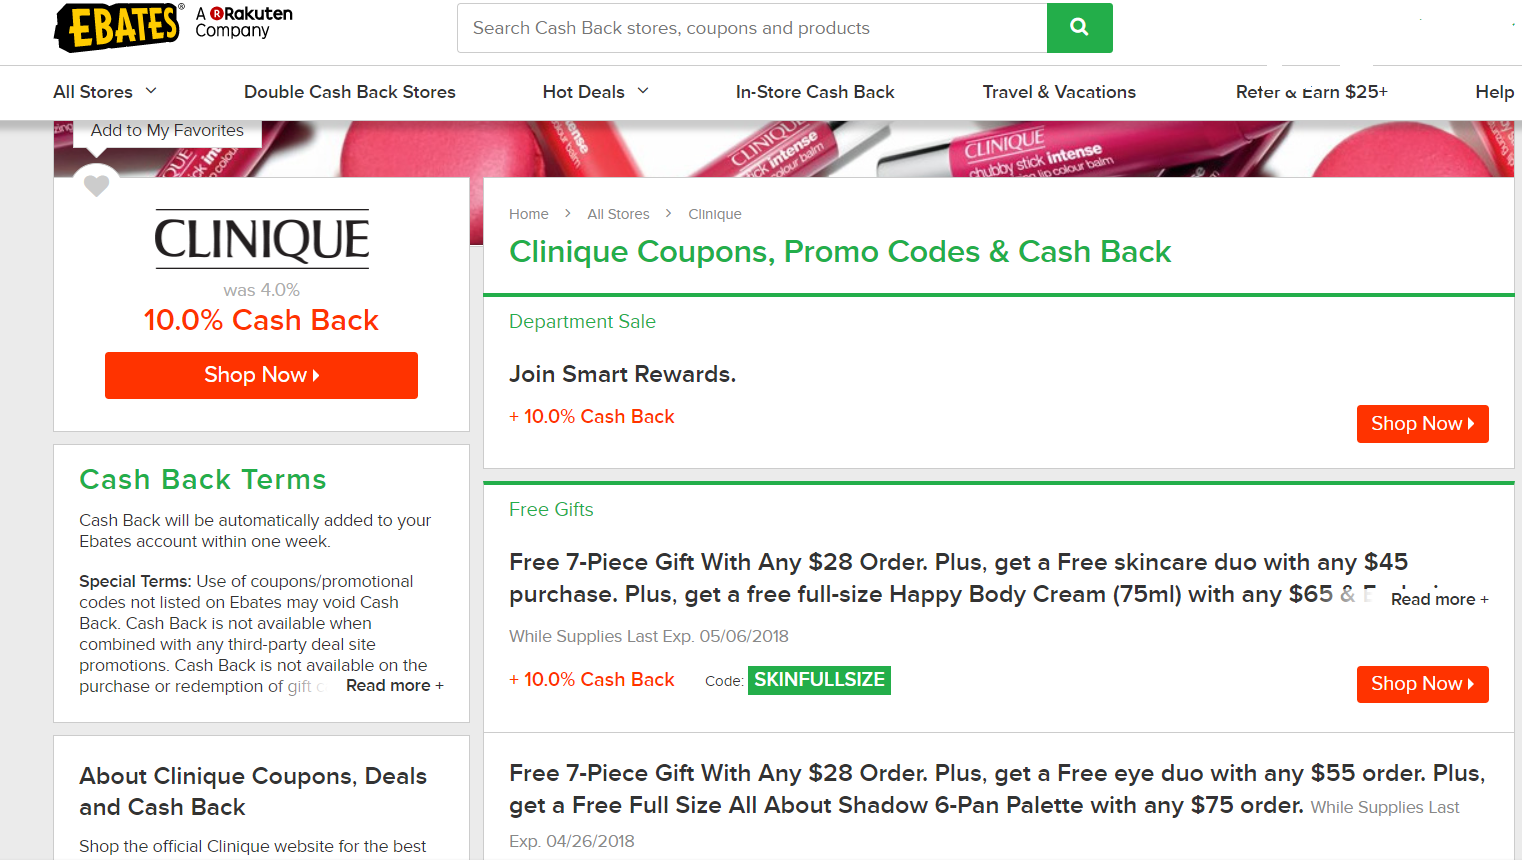The height and width of the screenshot is (860, 1522).
Task: Click the Clinique brand logo
Action: 261,239
